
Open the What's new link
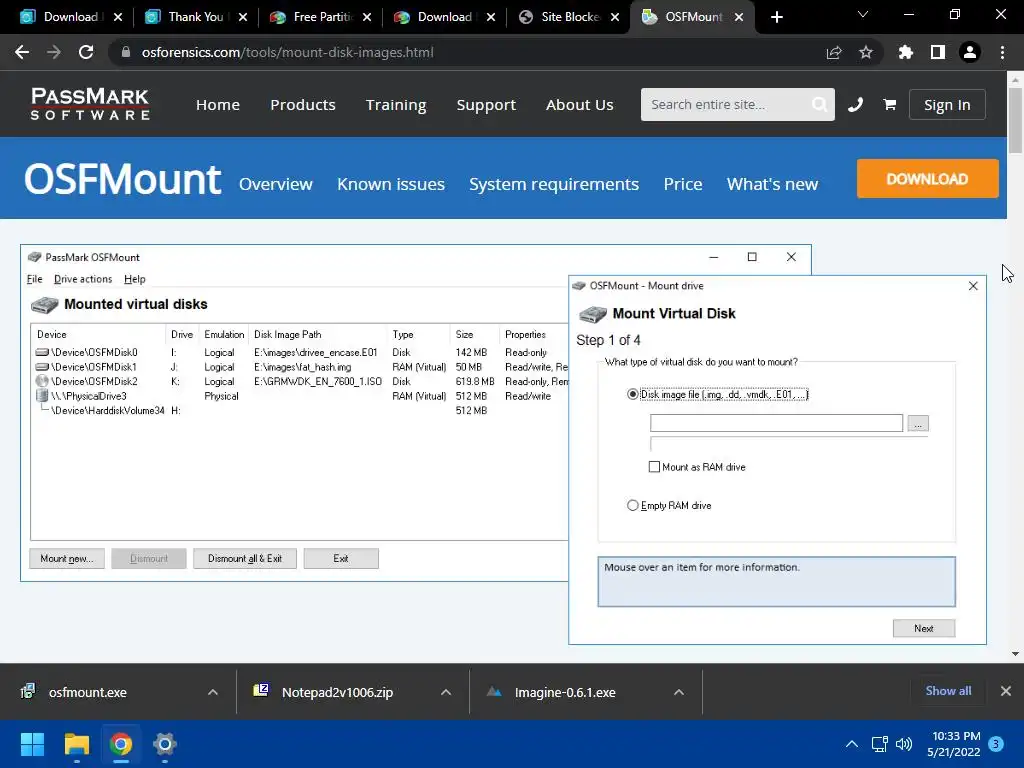(x=772, y=184)
